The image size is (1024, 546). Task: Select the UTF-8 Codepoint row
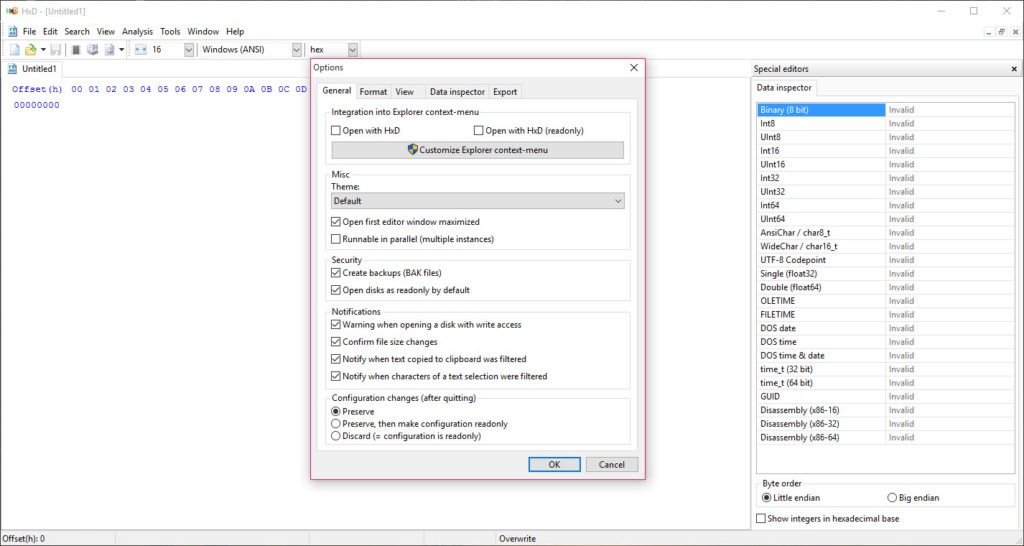point(886,260)
